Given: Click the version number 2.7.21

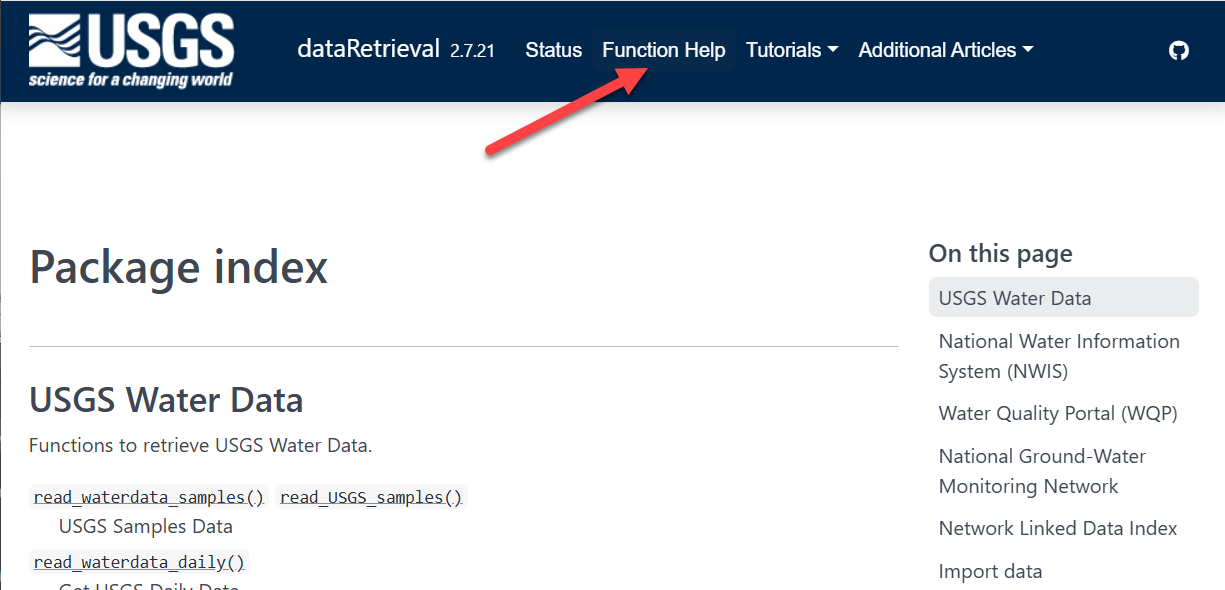Looking at the screenshot, I should [x=472, y=51].
